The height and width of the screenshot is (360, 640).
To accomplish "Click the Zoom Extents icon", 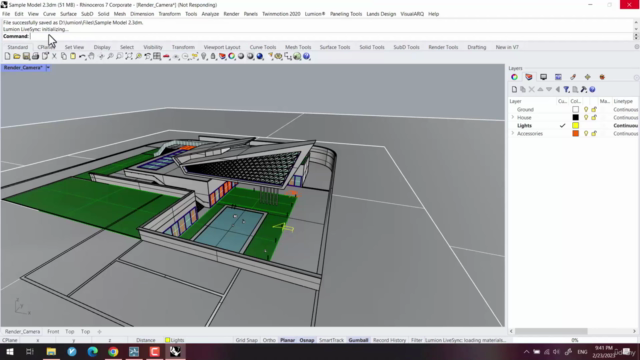I will coord(129,56).
